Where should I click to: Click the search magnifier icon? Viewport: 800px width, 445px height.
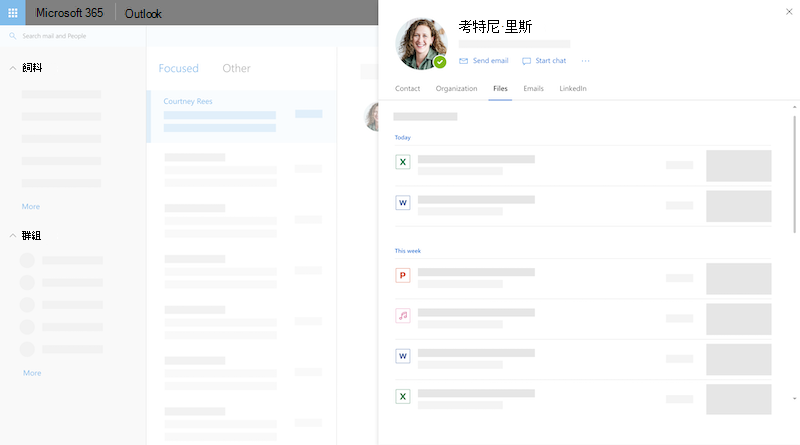[13, 36]
